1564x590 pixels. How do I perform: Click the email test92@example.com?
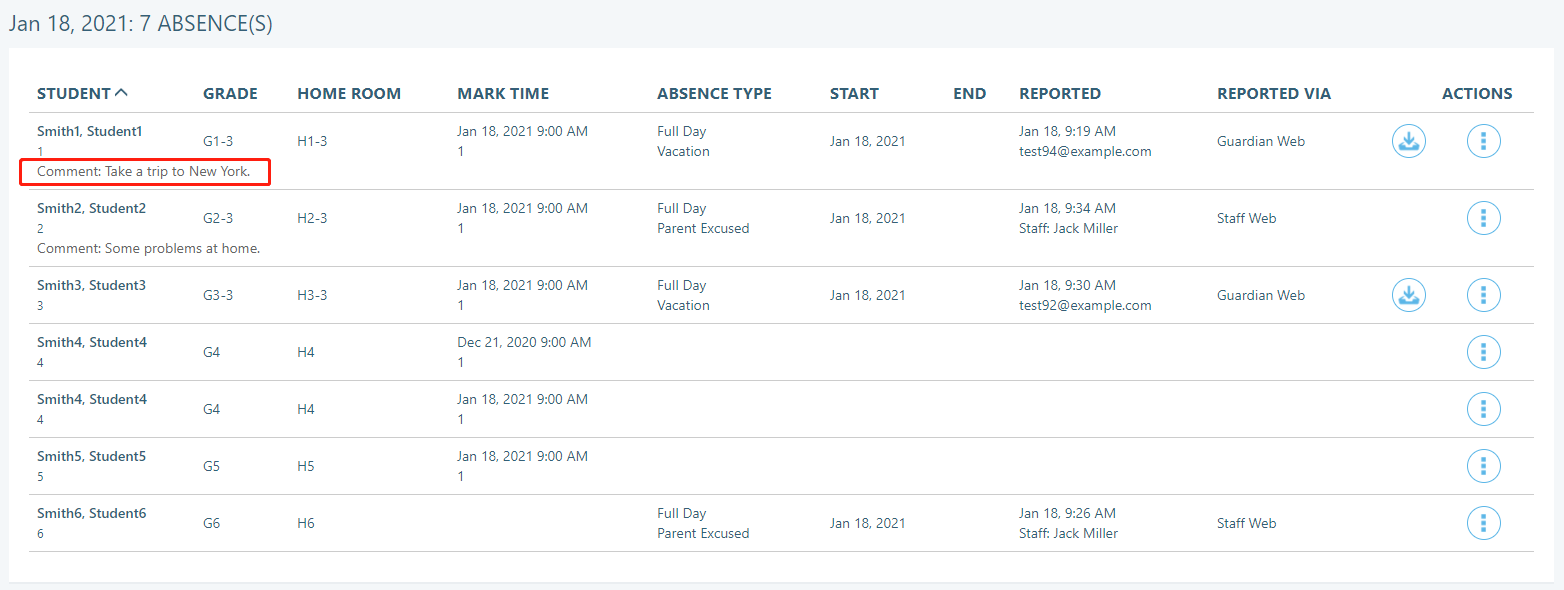tap(1085, 305)
